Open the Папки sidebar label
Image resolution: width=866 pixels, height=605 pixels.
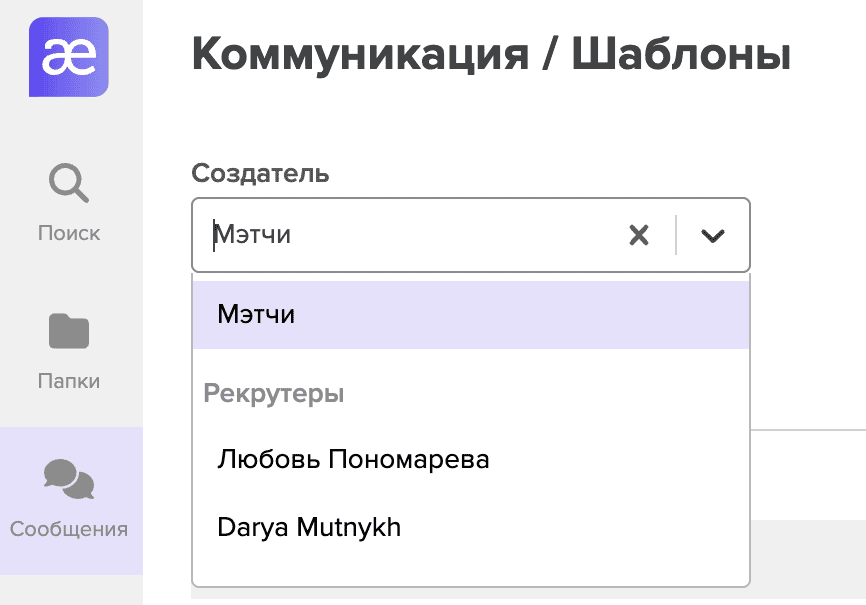pyautogui.click(x=69, y=381)
